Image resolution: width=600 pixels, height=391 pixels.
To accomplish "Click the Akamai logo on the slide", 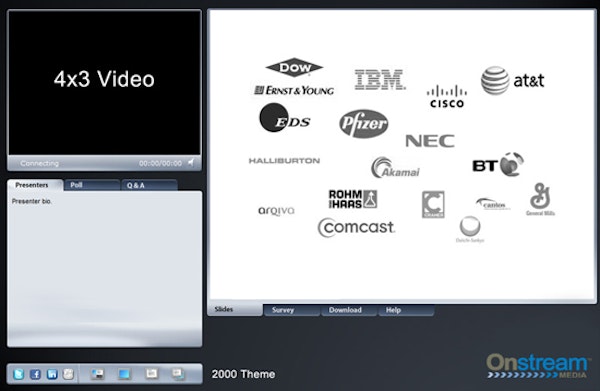I will [395, 168].
